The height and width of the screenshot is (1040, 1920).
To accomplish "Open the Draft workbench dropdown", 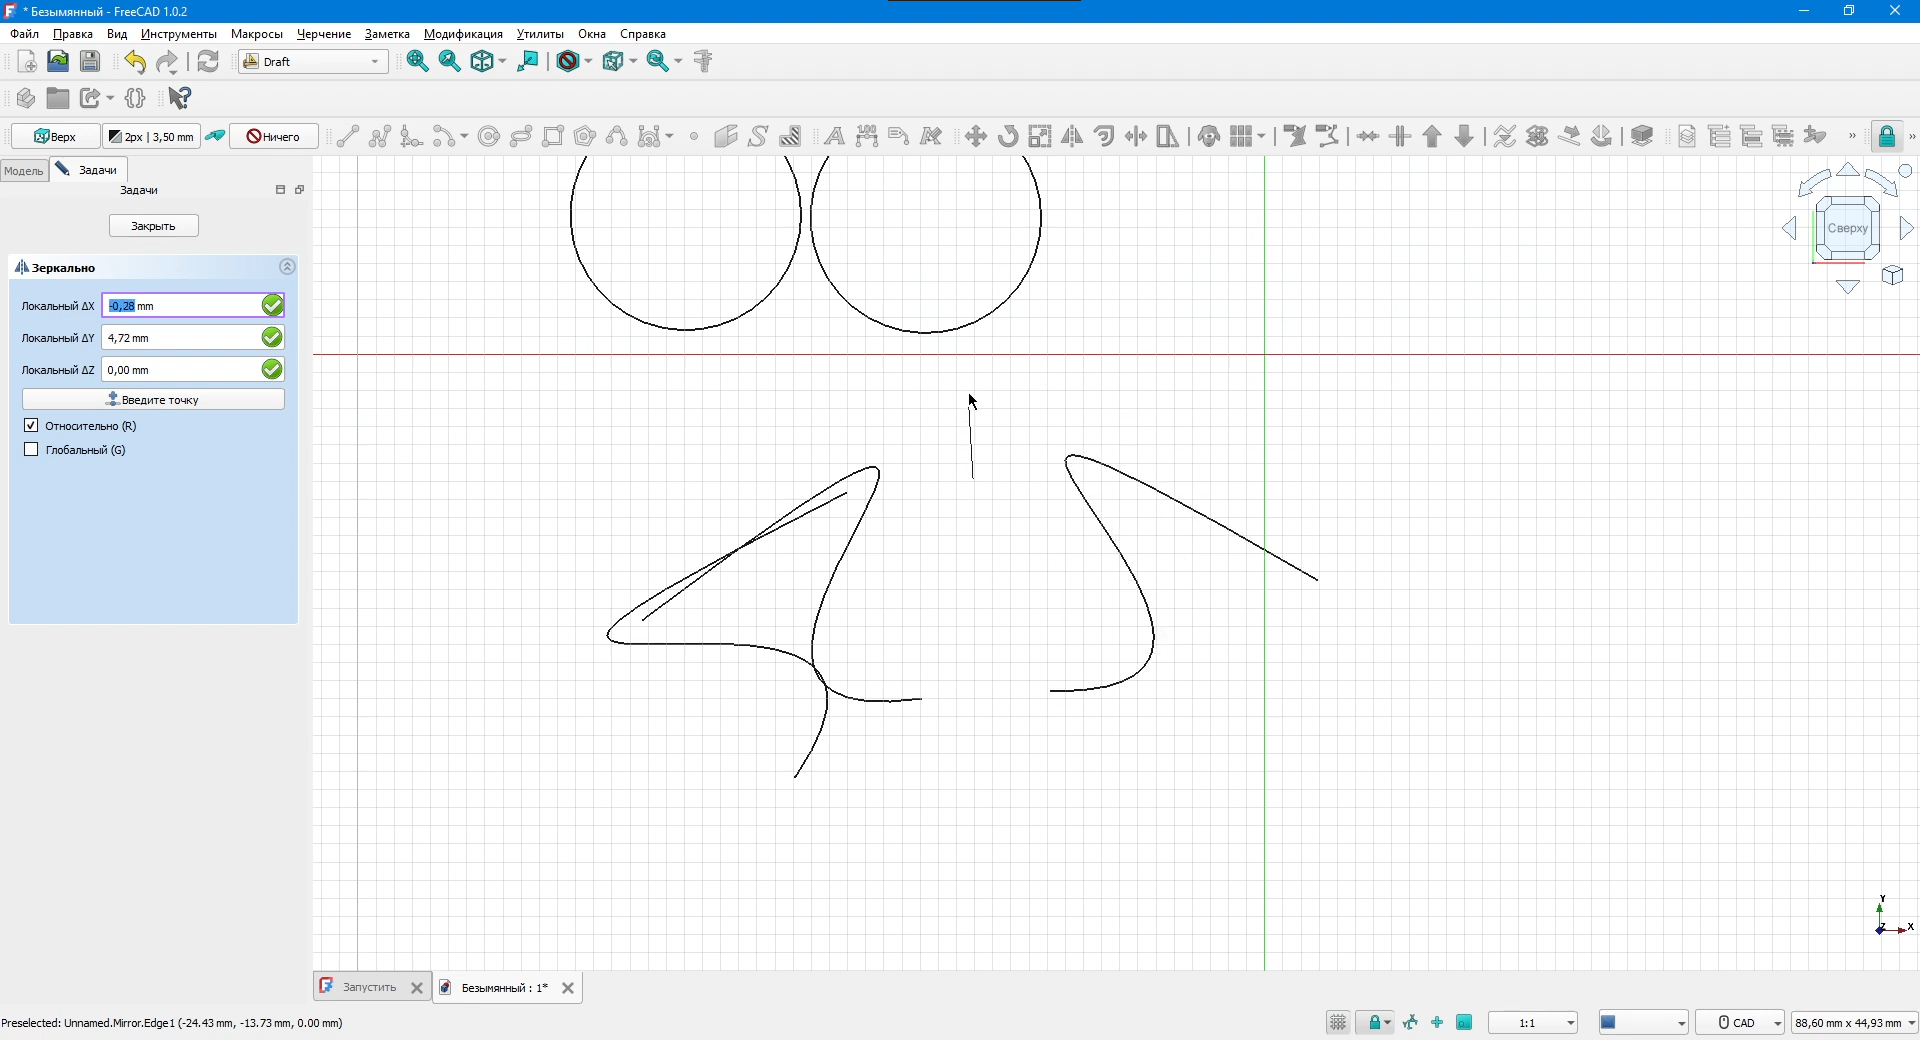I will point(313,62).
